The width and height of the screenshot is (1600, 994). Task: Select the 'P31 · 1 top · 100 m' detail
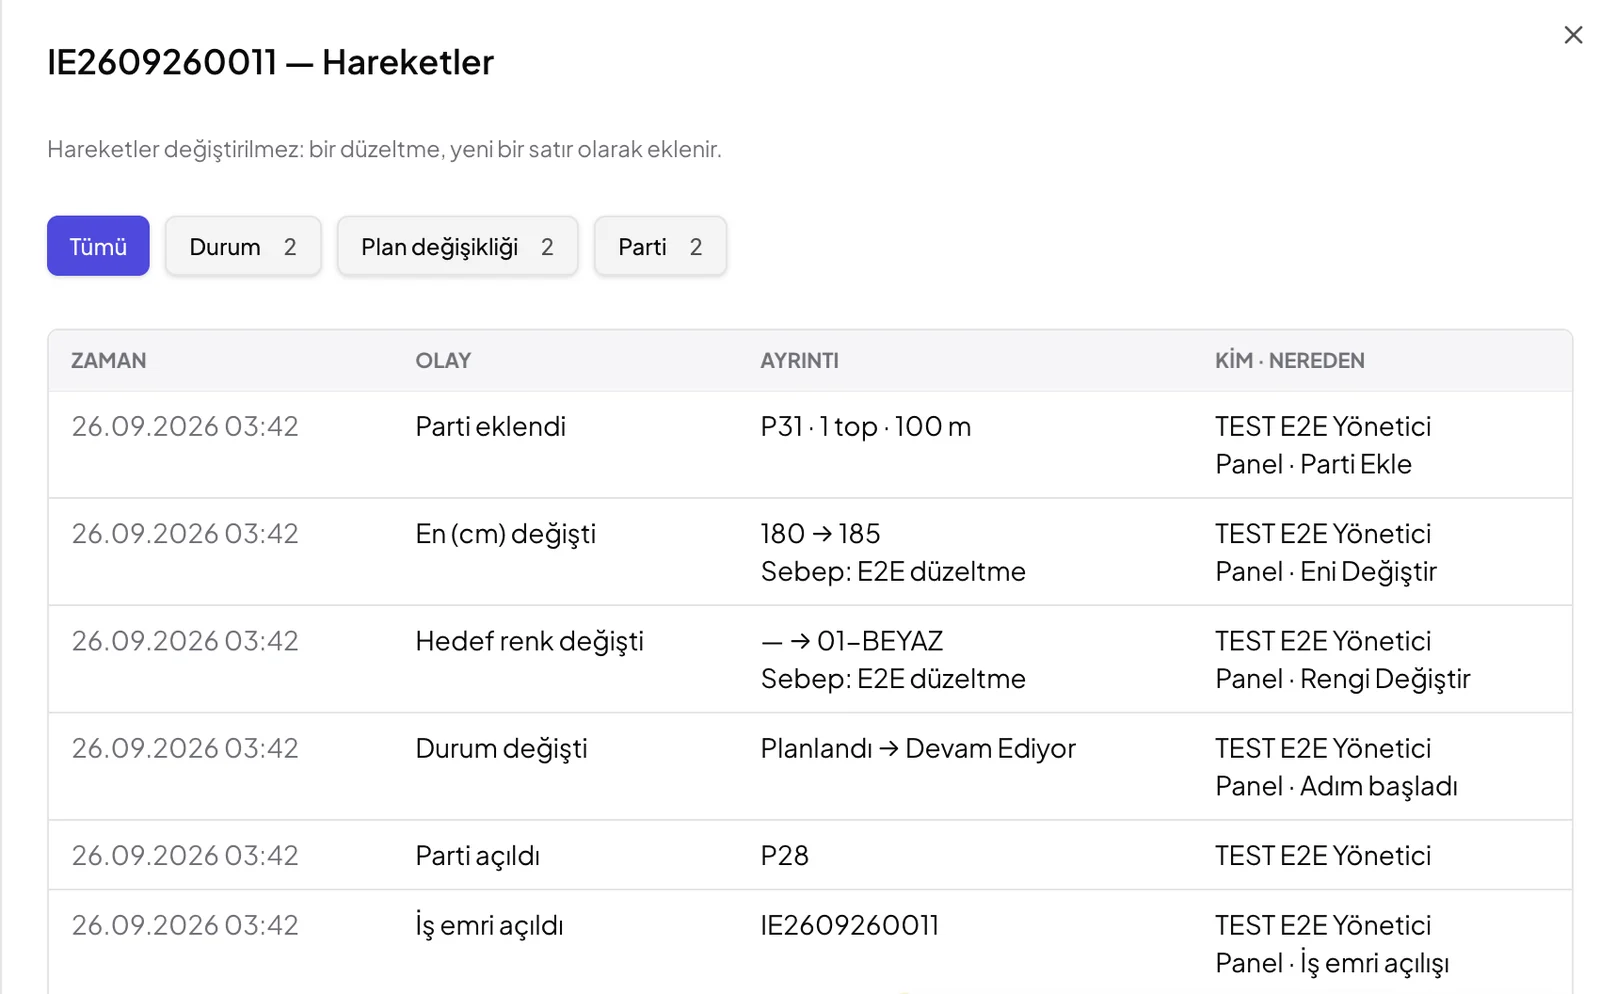pyautogui.click(x=865, y=427)
